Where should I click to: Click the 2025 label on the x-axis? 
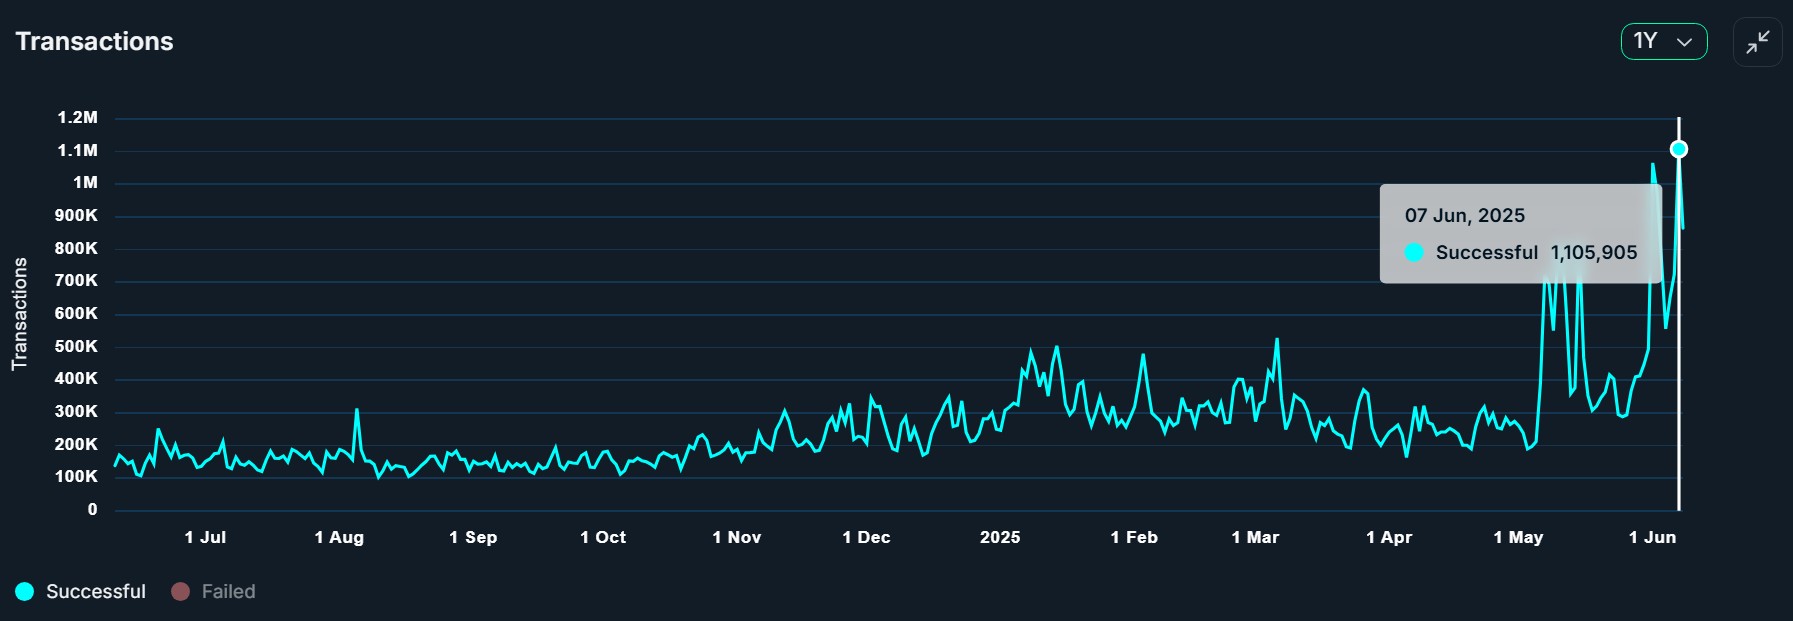[x=1000, y=537]
